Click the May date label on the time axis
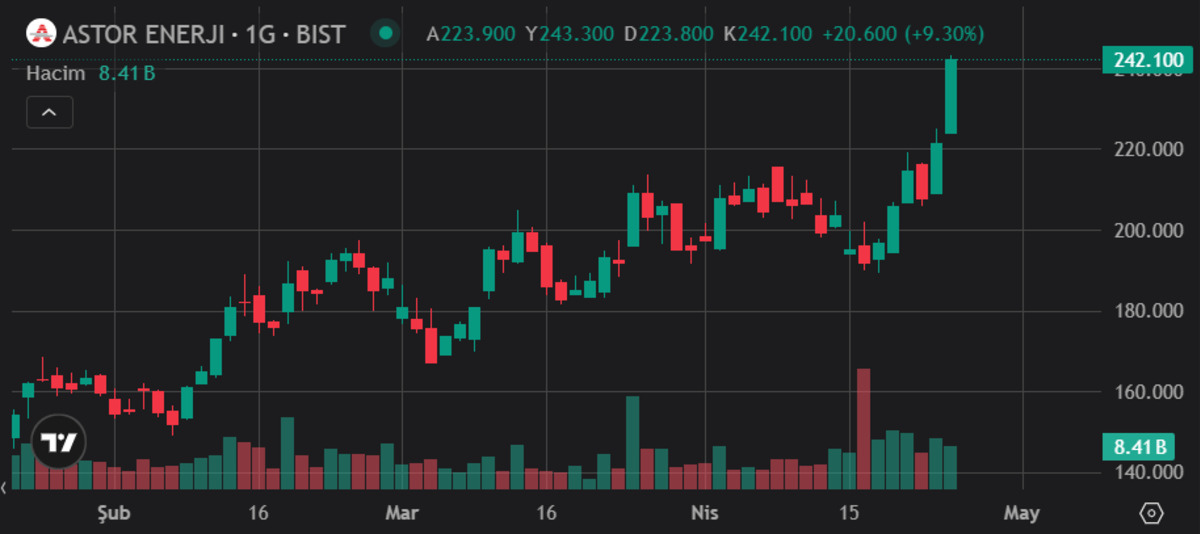 coord(1021,513)
